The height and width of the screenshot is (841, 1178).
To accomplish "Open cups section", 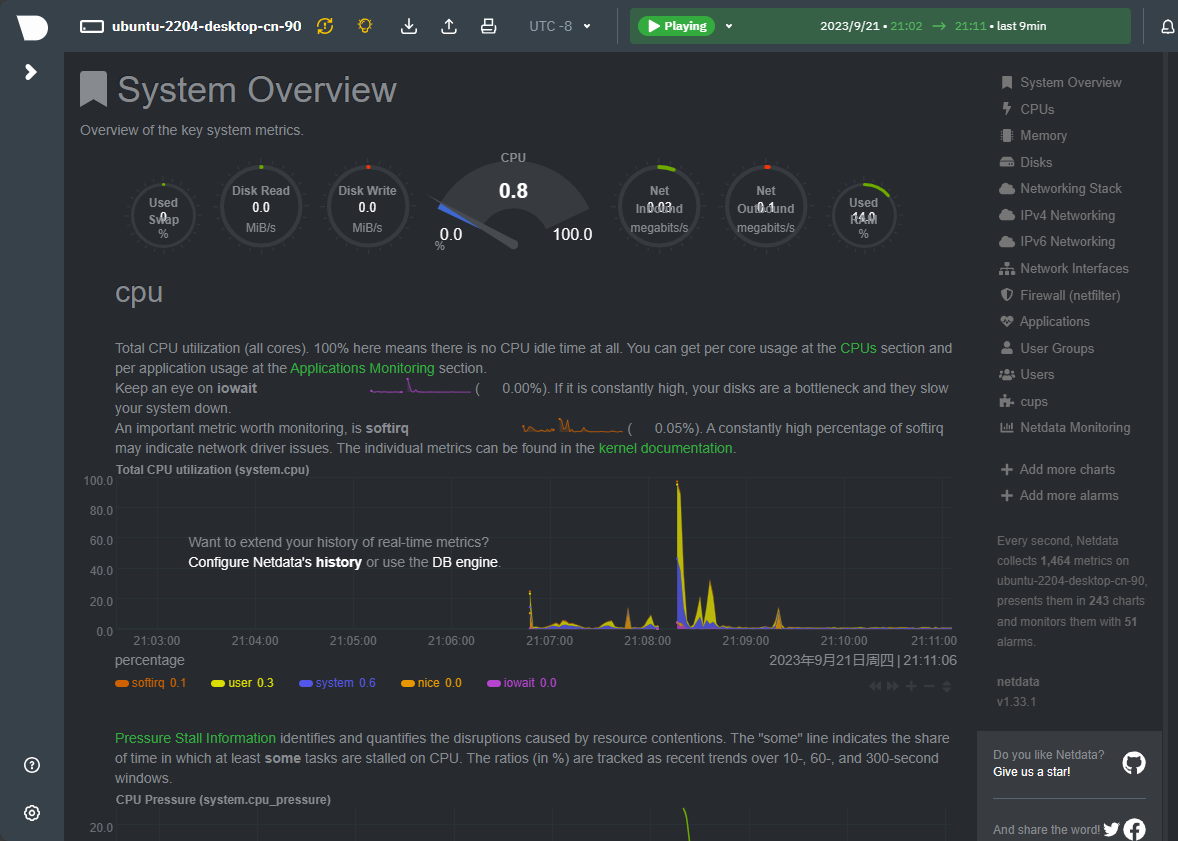I will click(x=1023, y=401).
